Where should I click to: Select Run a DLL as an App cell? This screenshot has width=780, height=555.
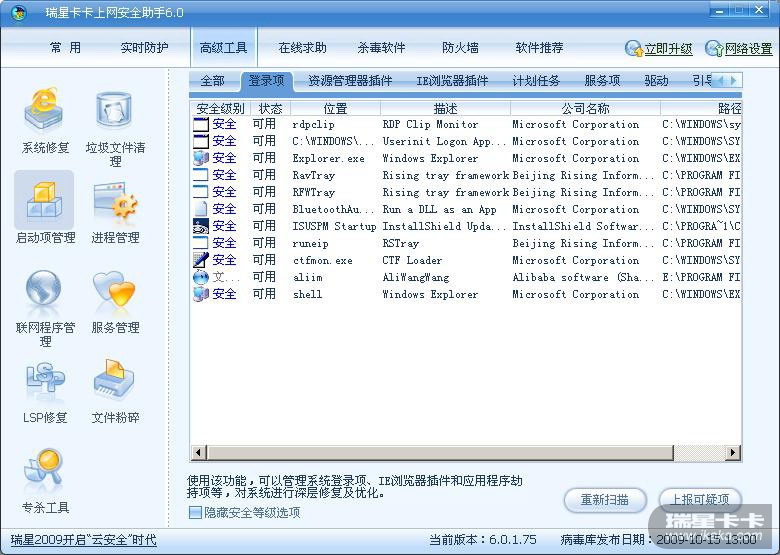pos(439,209)
